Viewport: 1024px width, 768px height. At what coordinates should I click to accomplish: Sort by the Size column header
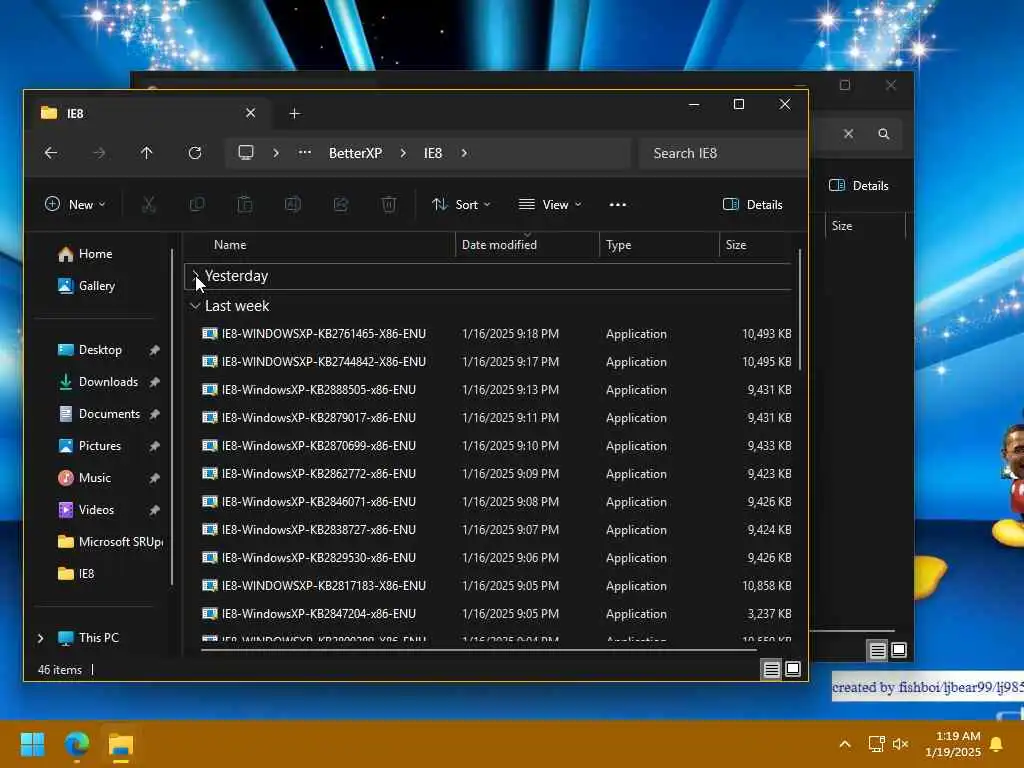point(736,245)
